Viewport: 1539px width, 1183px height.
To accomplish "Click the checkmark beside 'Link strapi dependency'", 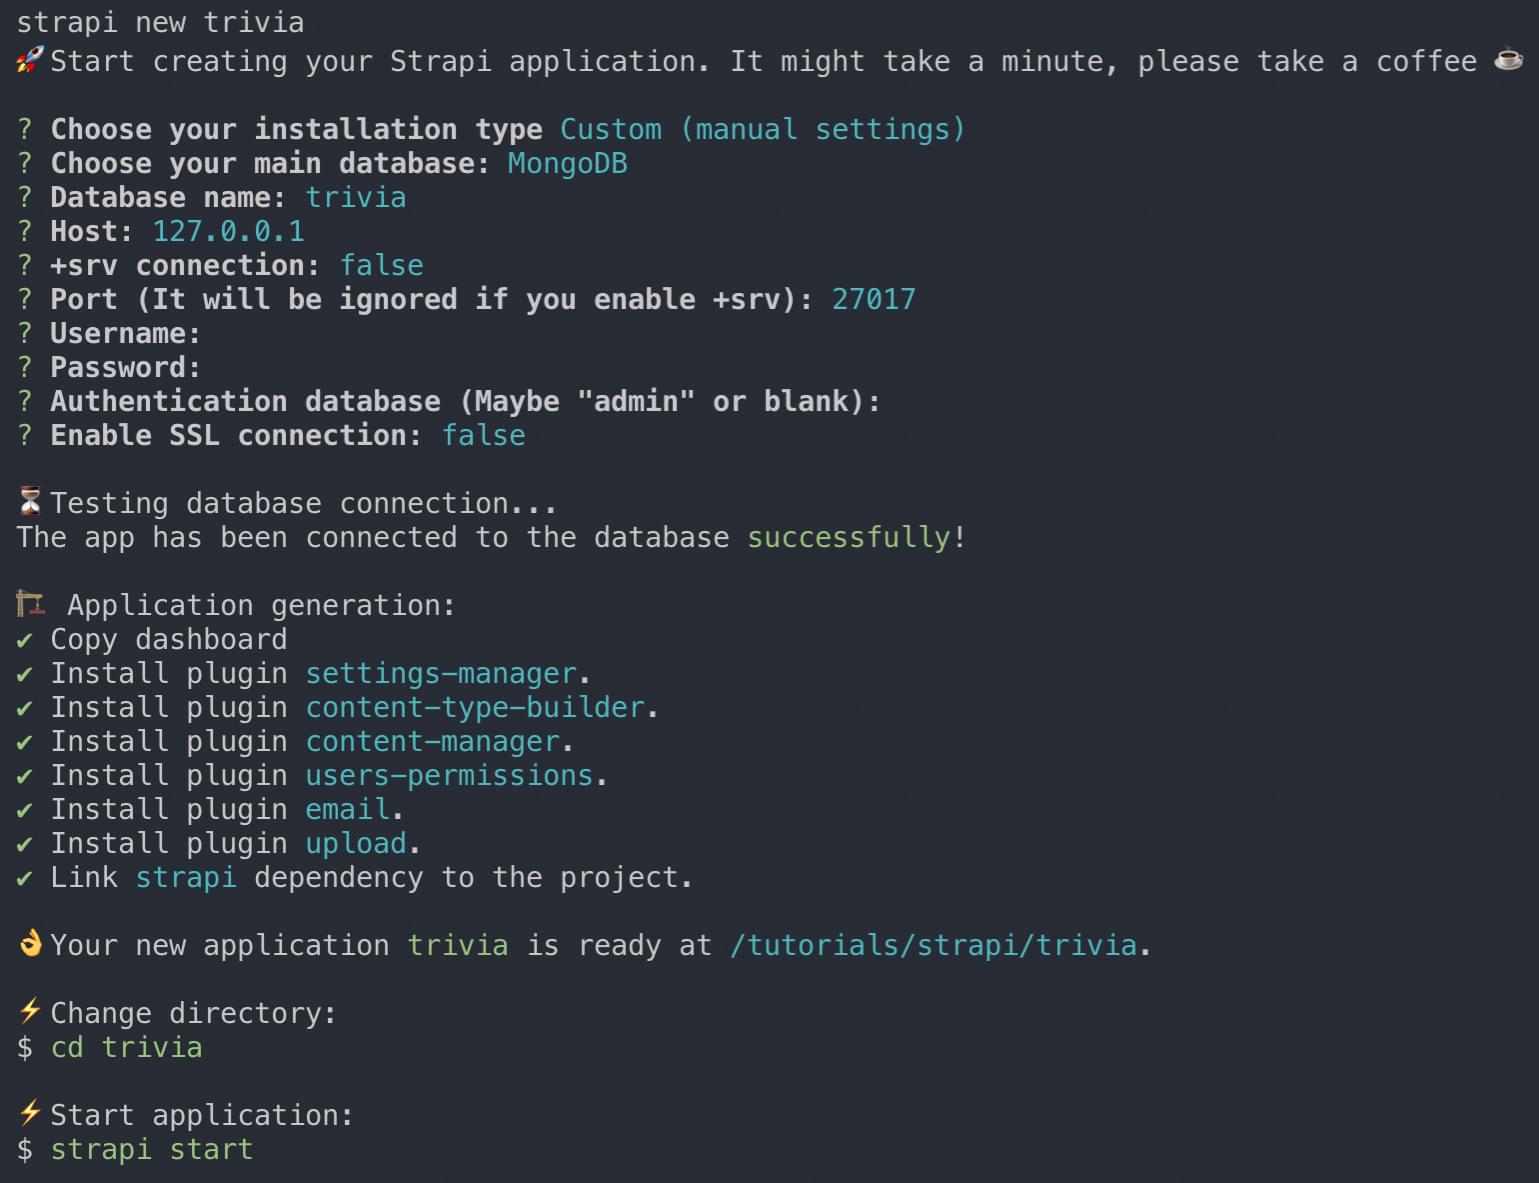I will tap(25, 878).
